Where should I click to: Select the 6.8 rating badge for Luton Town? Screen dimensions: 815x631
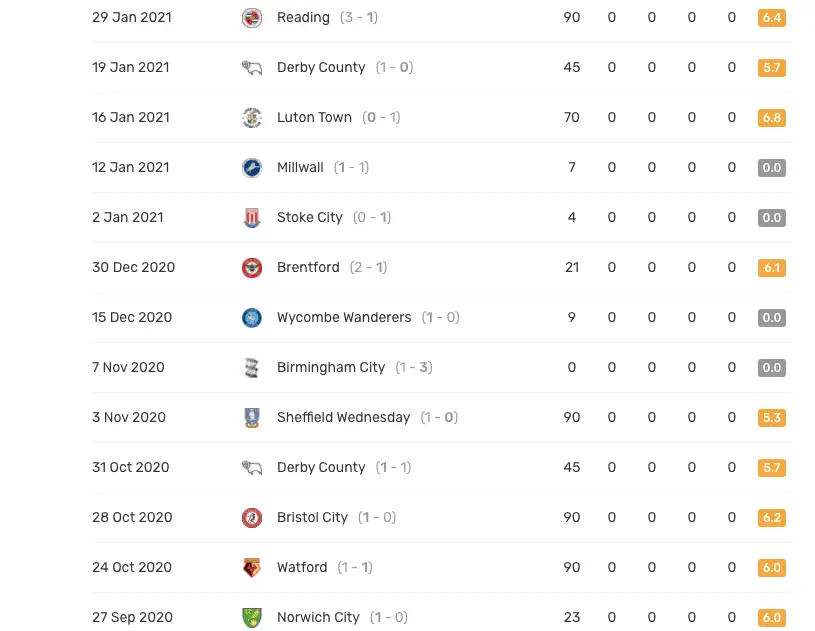coord(772,117)
